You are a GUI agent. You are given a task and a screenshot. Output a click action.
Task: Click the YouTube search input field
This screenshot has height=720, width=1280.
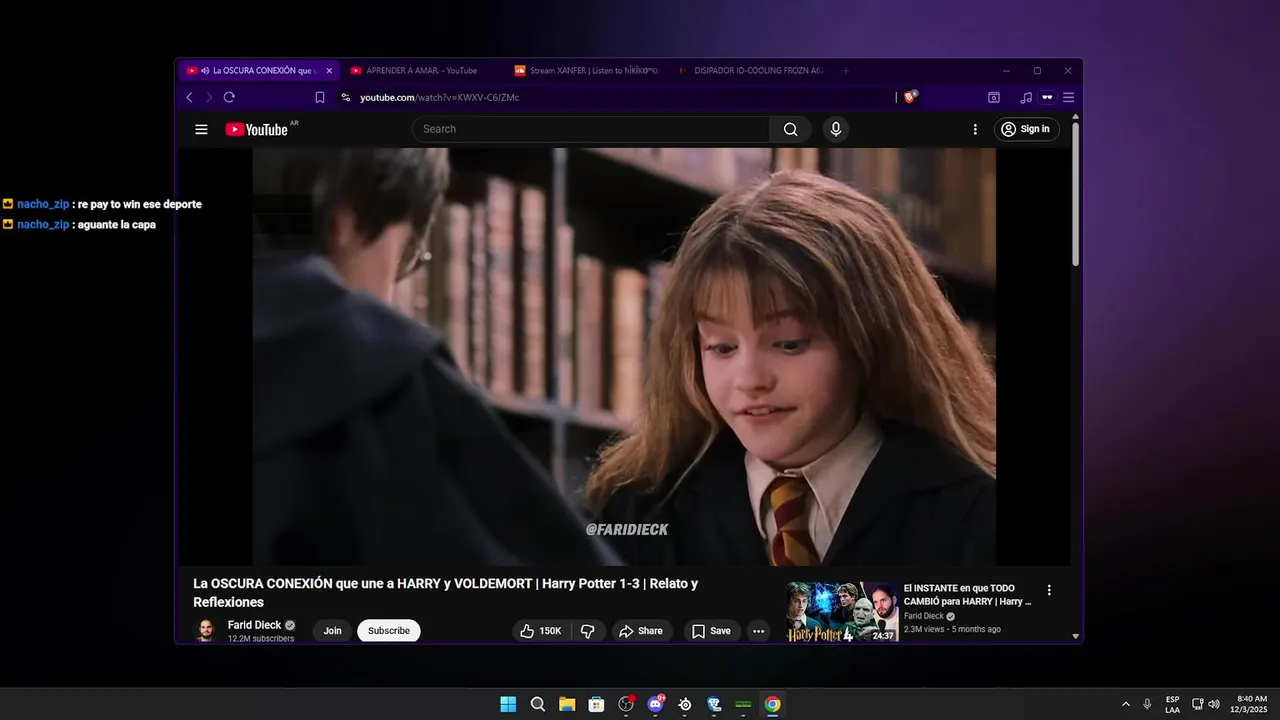coord(591,129)
